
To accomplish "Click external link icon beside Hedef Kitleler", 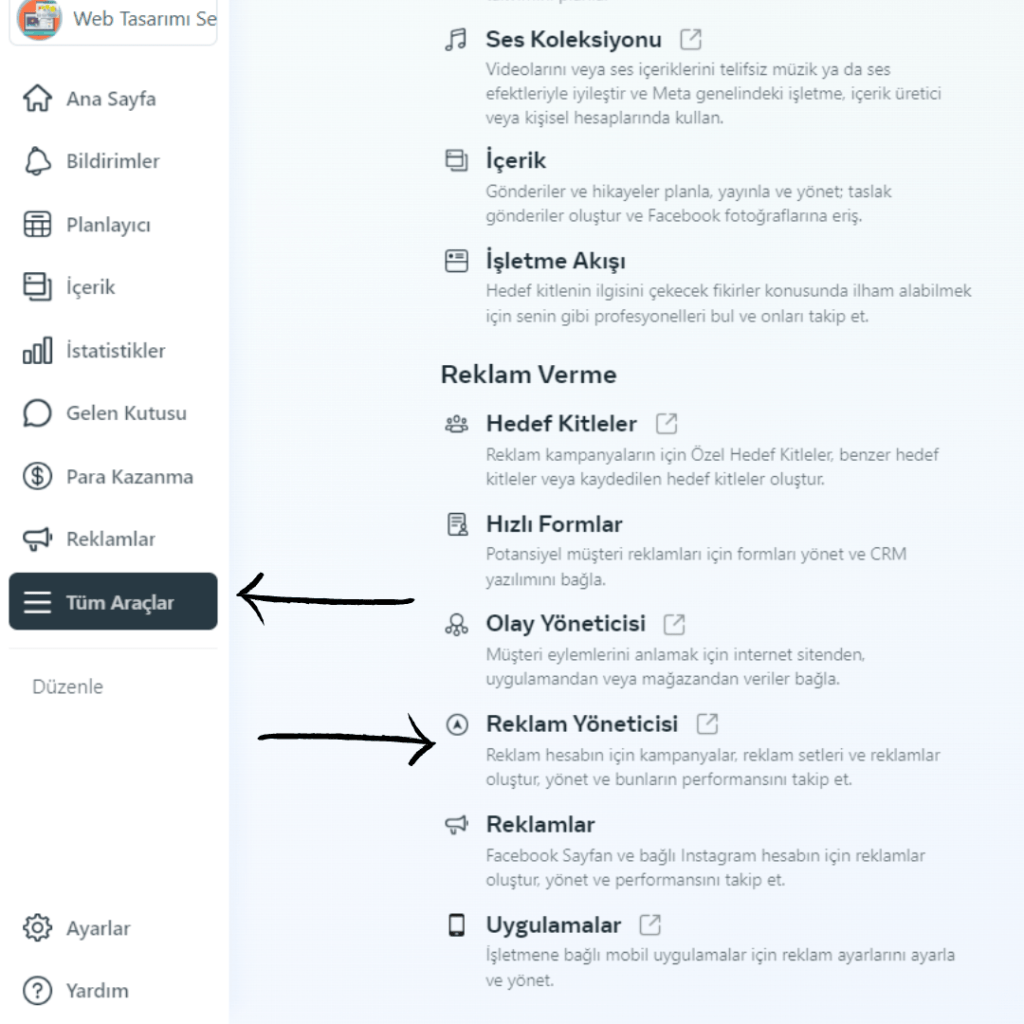I will (x=666, y=423).
